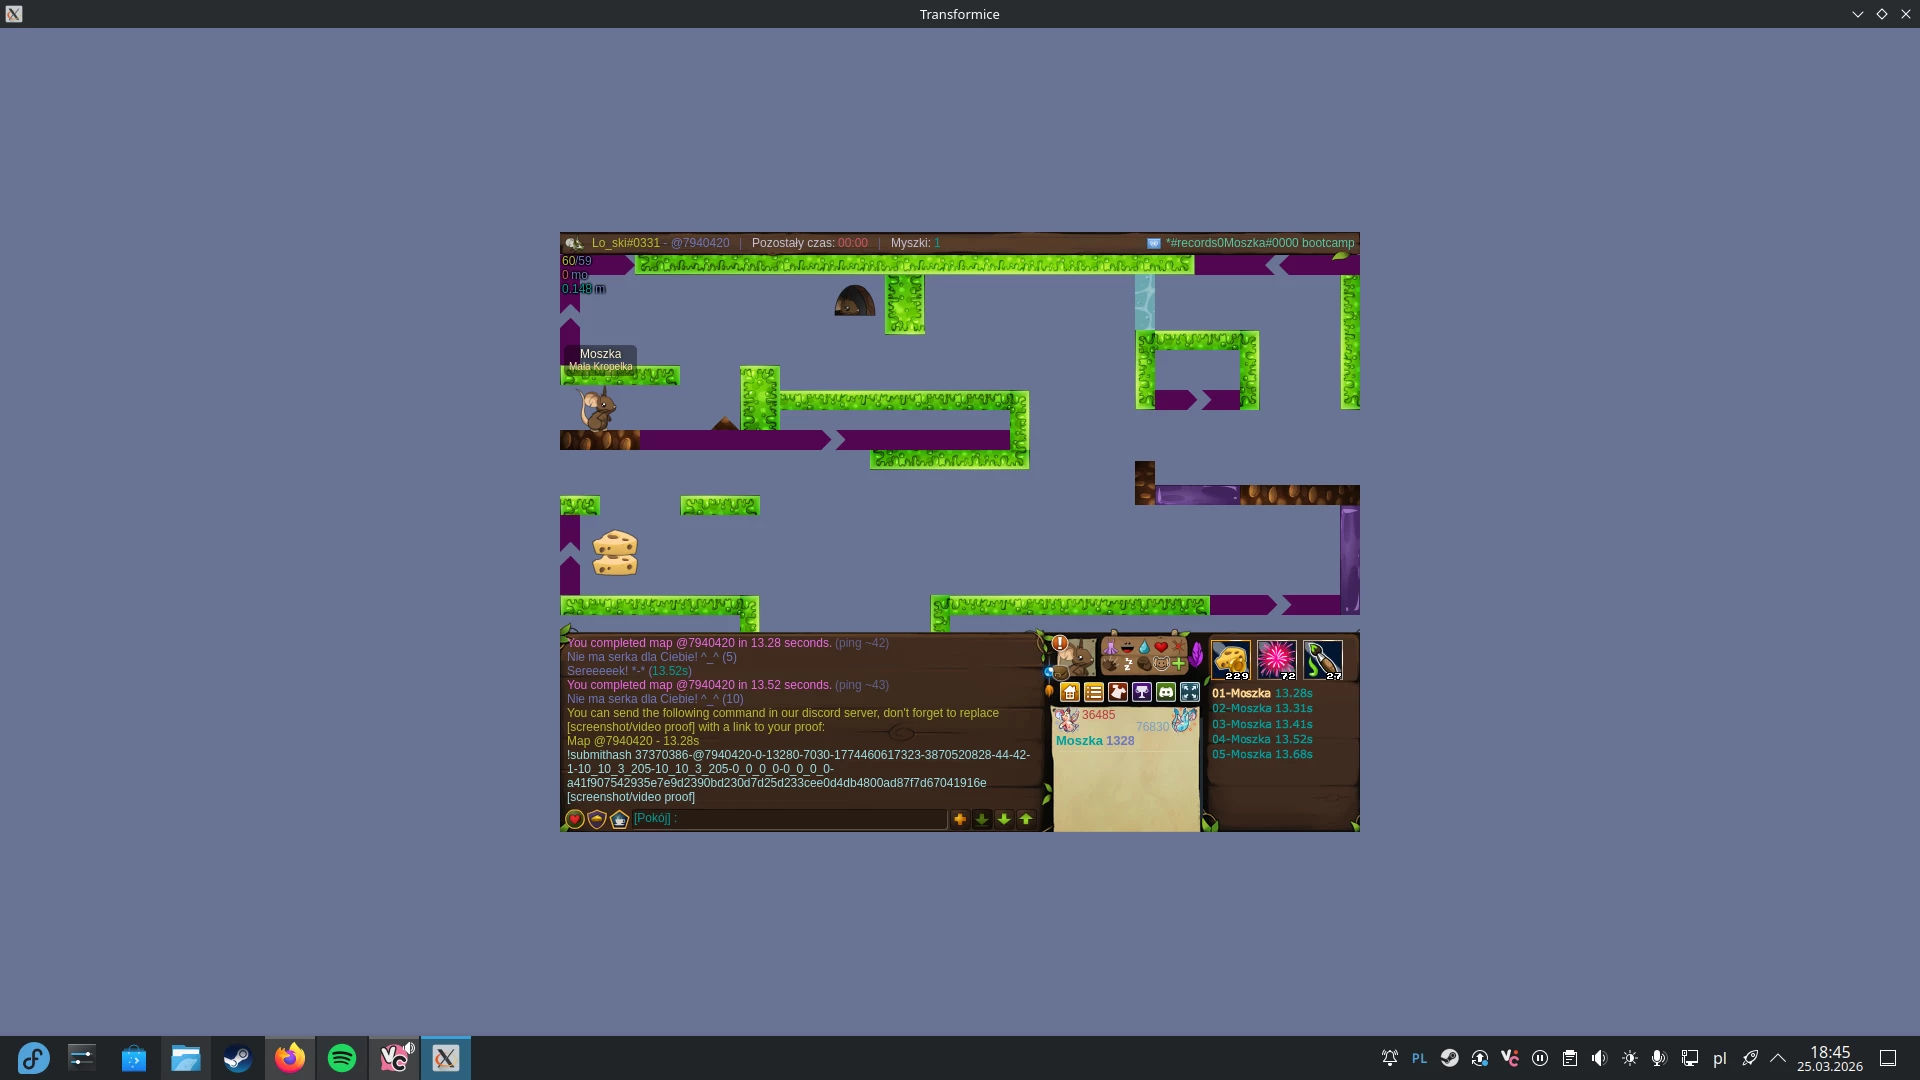The image size is (1920, 1080).
Task: Click the chat input field labeled [Pokój]
Action: coord(789,819)
